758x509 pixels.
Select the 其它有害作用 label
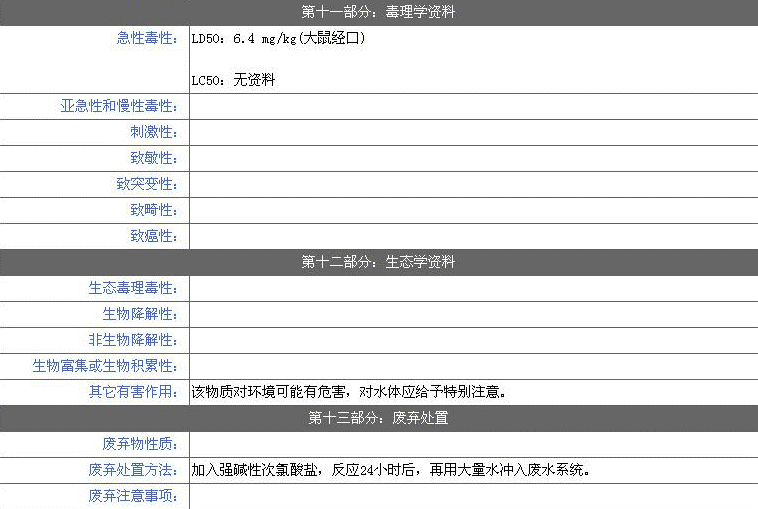click(133, 392)
